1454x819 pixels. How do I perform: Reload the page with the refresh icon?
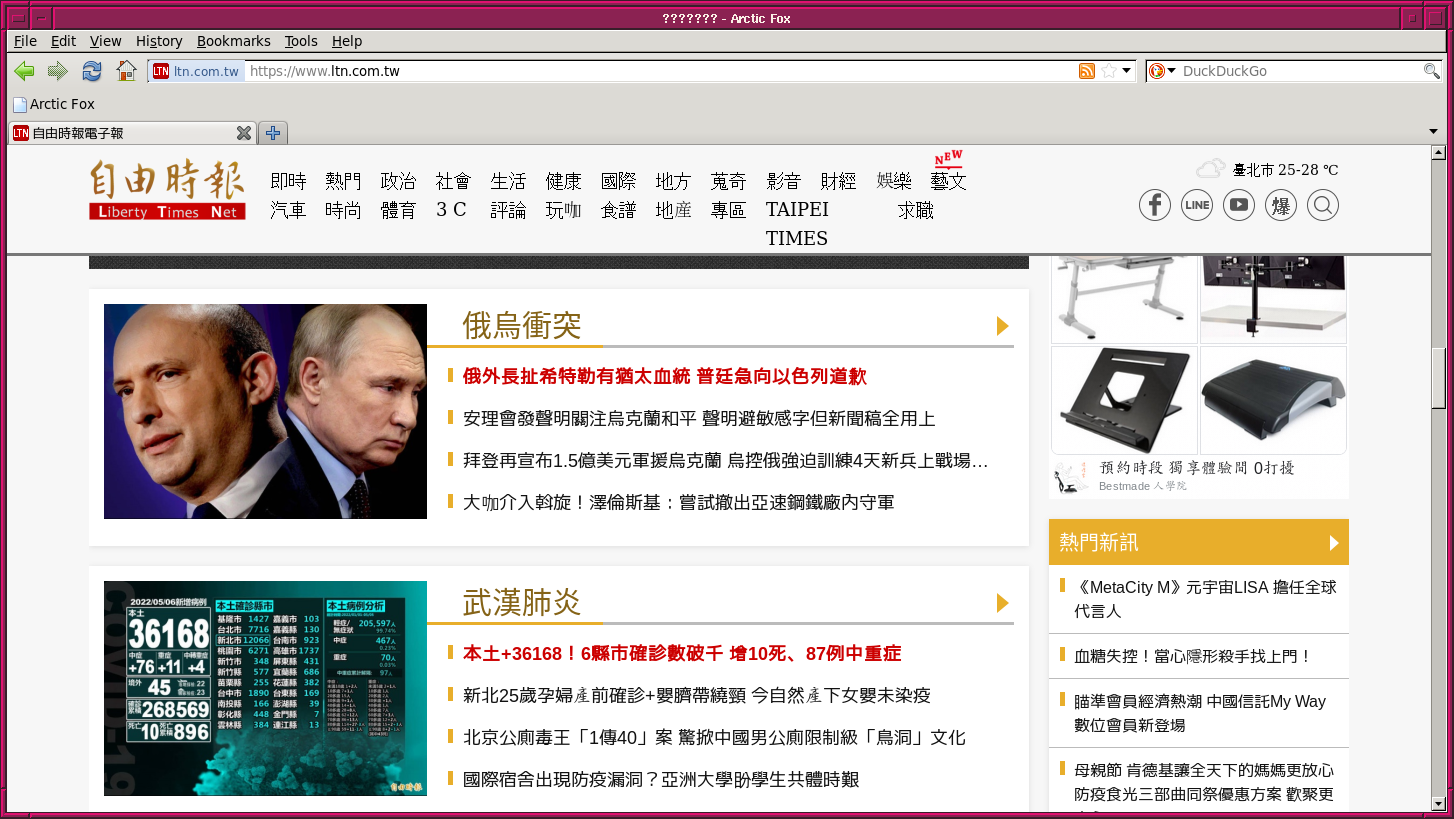click(92, 71)
